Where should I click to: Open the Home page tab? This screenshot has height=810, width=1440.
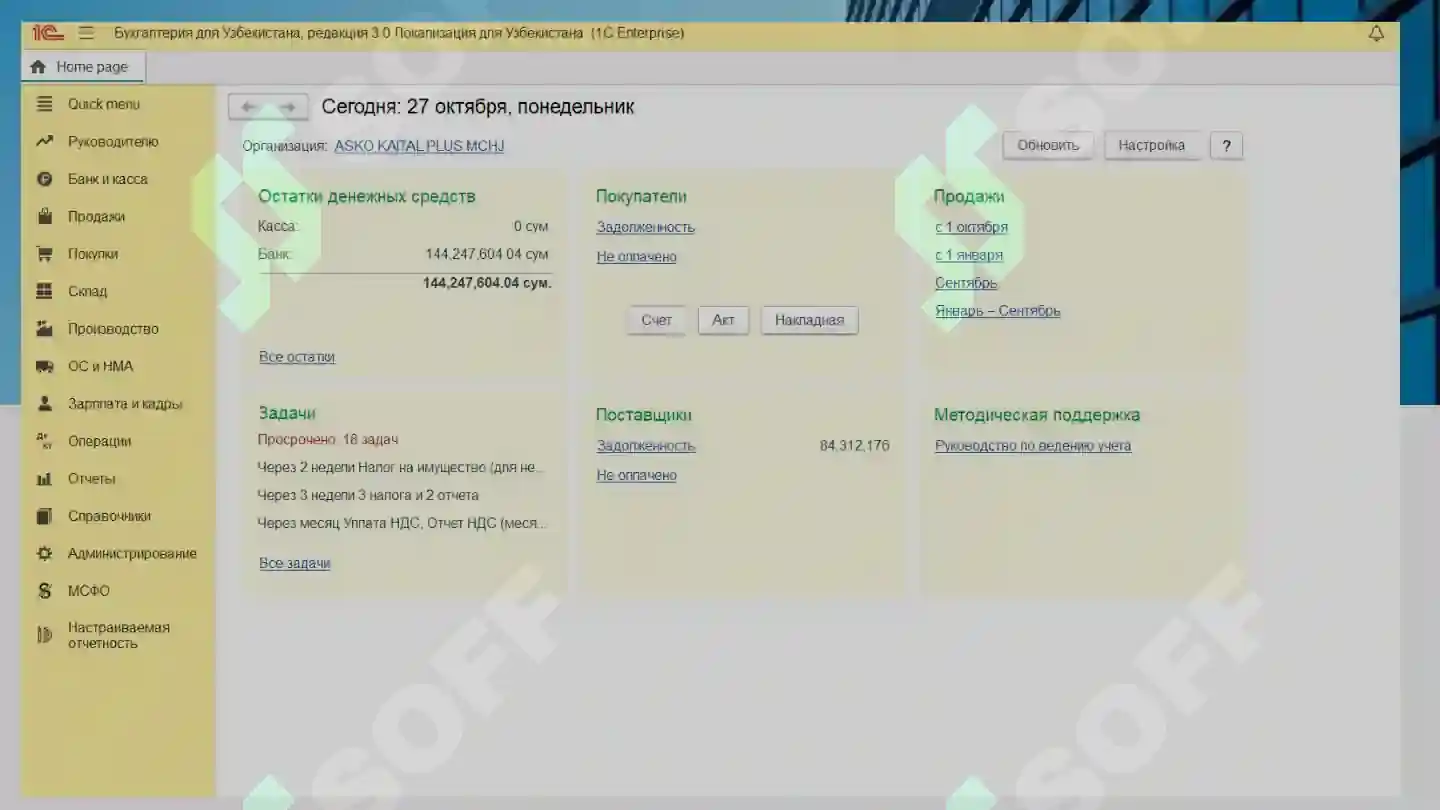[82, 67]
